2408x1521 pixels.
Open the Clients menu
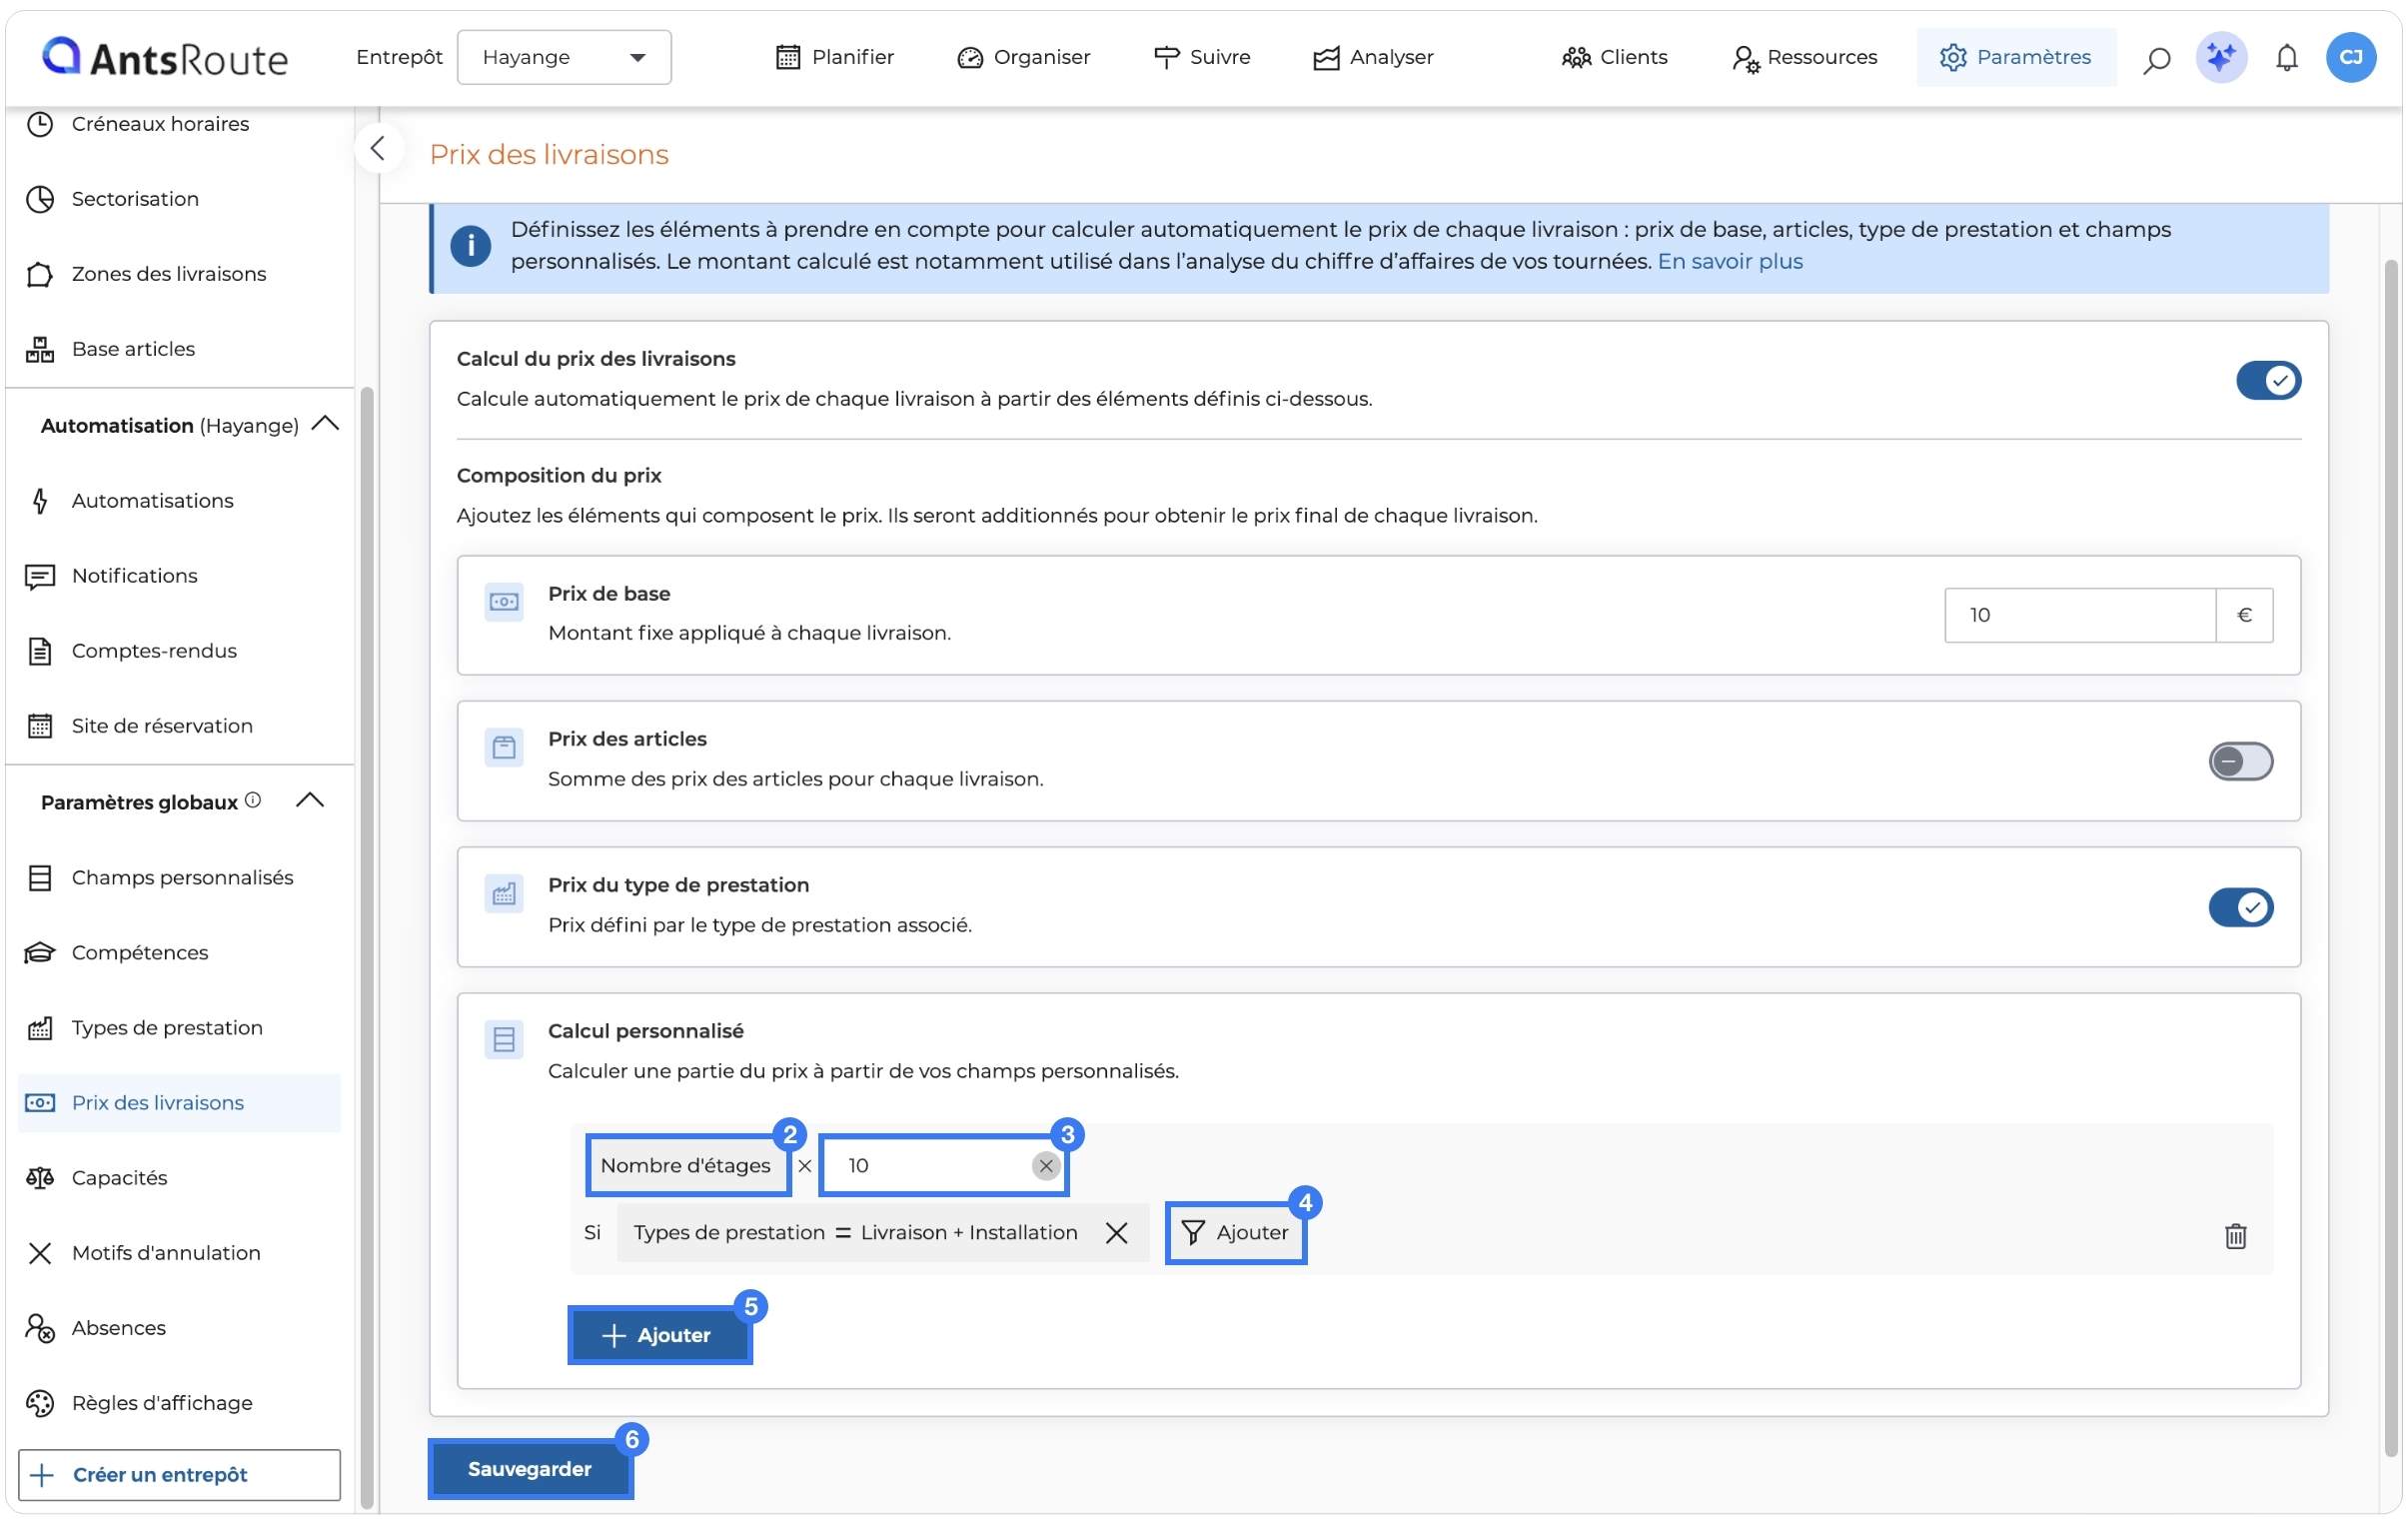pyautogui.click(x=1615, y=57)
